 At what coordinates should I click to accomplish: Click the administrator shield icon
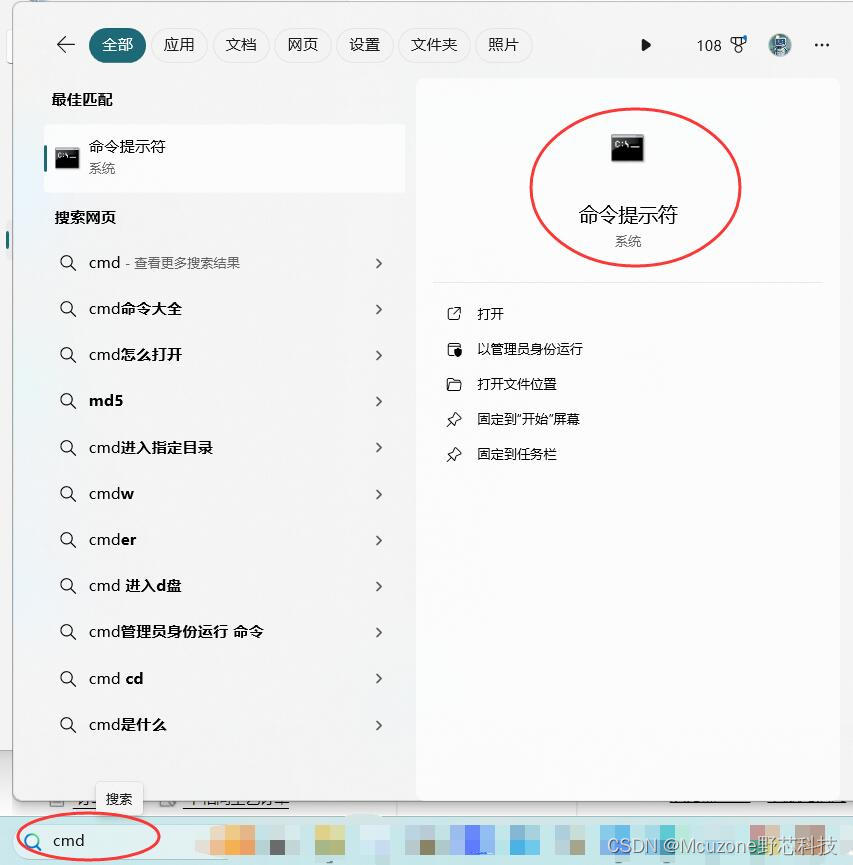(x=454, y=349)
